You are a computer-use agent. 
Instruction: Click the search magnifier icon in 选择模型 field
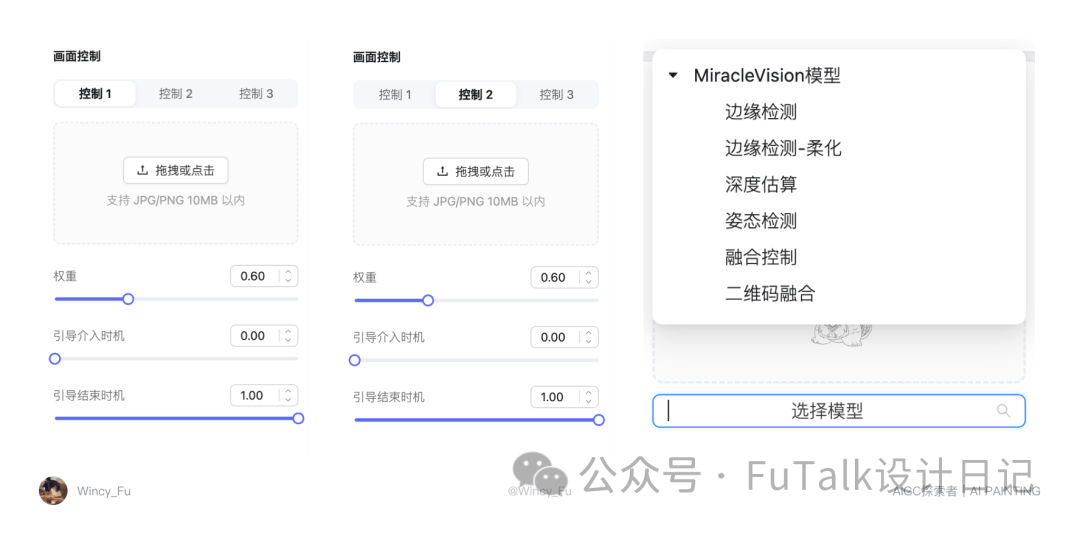pos(1004,411)
